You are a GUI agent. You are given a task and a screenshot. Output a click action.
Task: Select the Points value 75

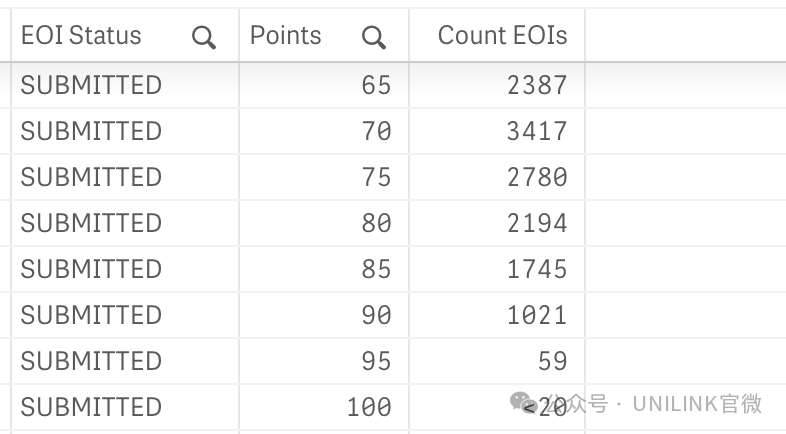[x=376, y=177]
